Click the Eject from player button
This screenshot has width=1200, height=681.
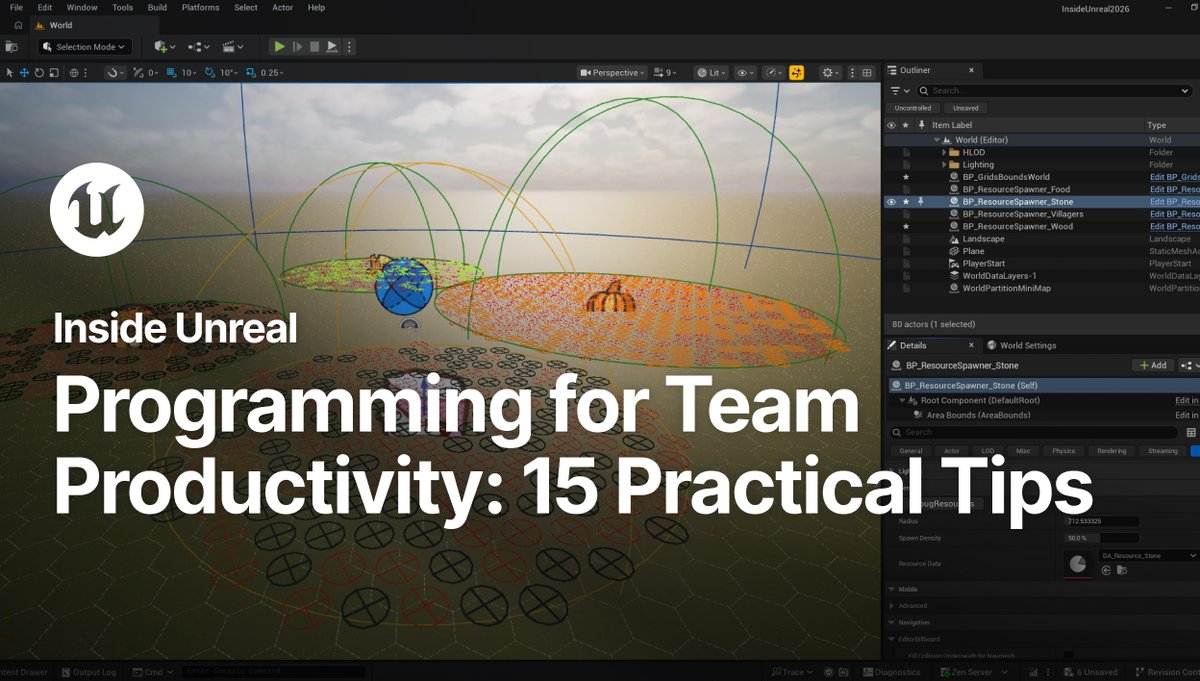(x=332, y=47)
